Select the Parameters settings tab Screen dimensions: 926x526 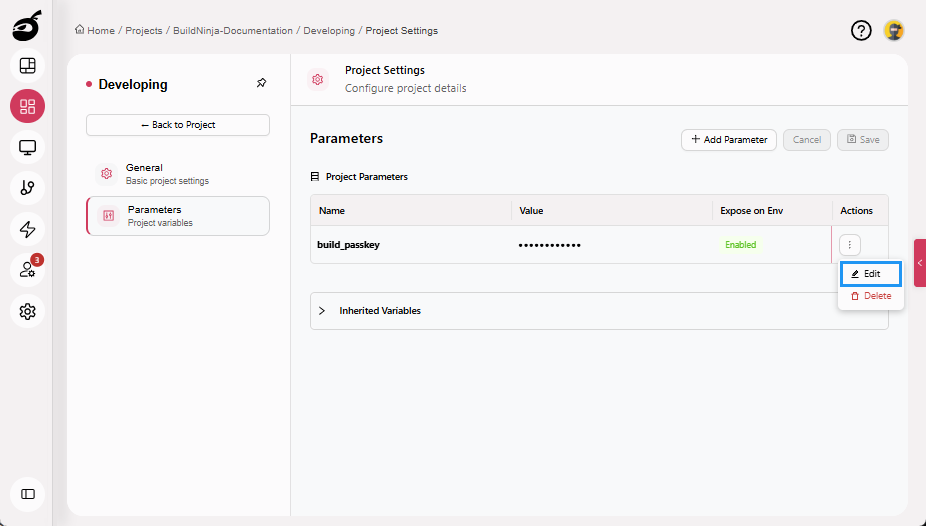[178, 216]
